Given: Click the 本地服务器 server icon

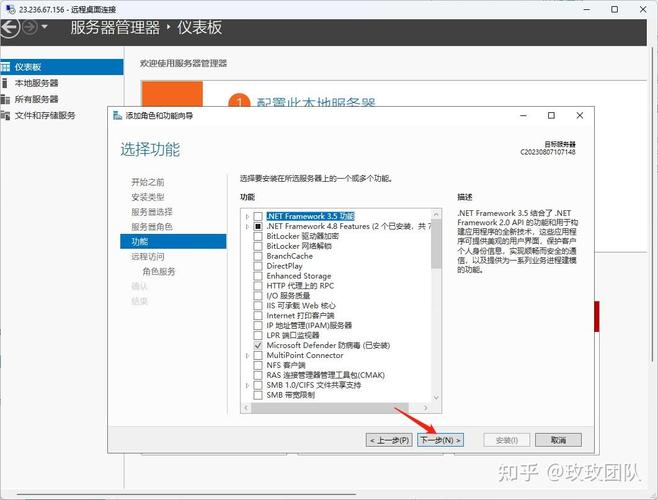Looking at the screenshot, I should coord(5,83).
